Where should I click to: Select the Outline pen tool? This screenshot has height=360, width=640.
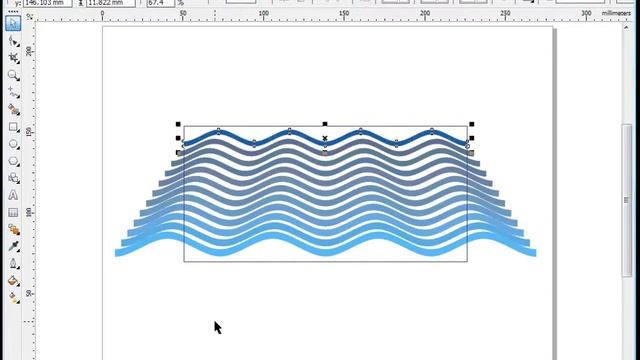click(13, 264)
